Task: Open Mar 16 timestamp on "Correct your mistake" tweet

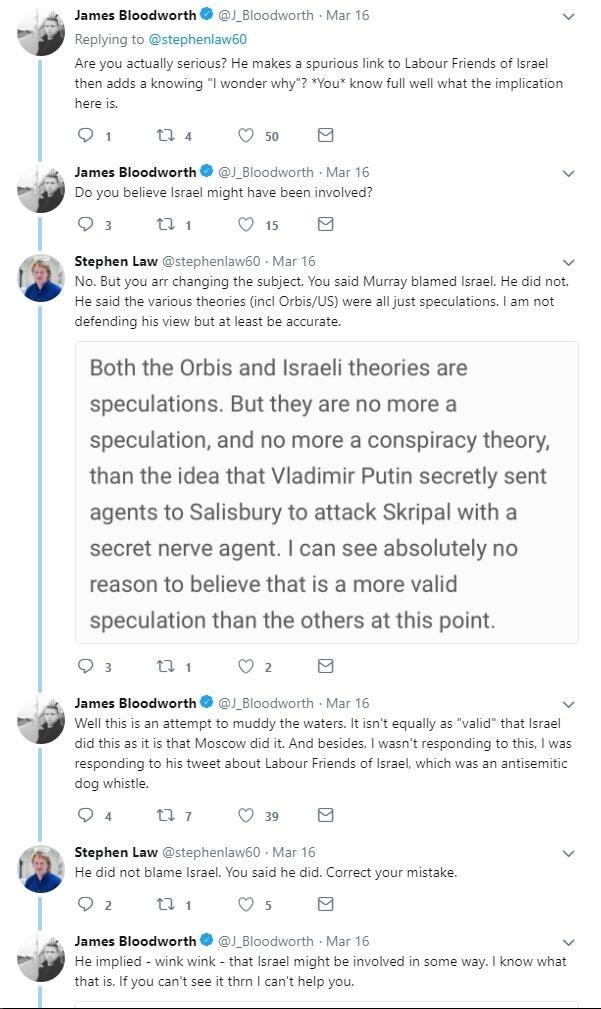Action: click(293, 852)
